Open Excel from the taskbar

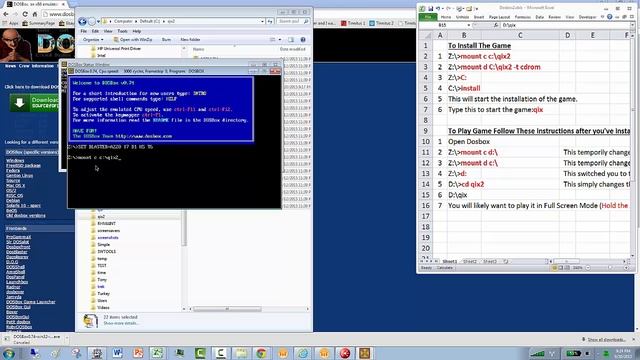coord(158,353)
